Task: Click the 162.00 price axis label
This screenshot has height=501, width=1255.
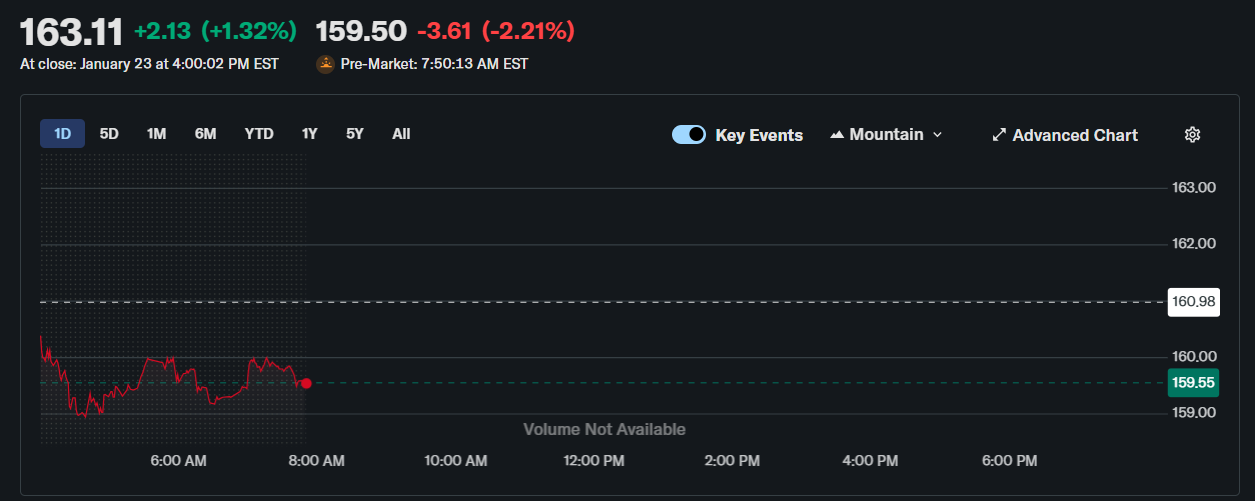Action: (x=1194, y=244)
